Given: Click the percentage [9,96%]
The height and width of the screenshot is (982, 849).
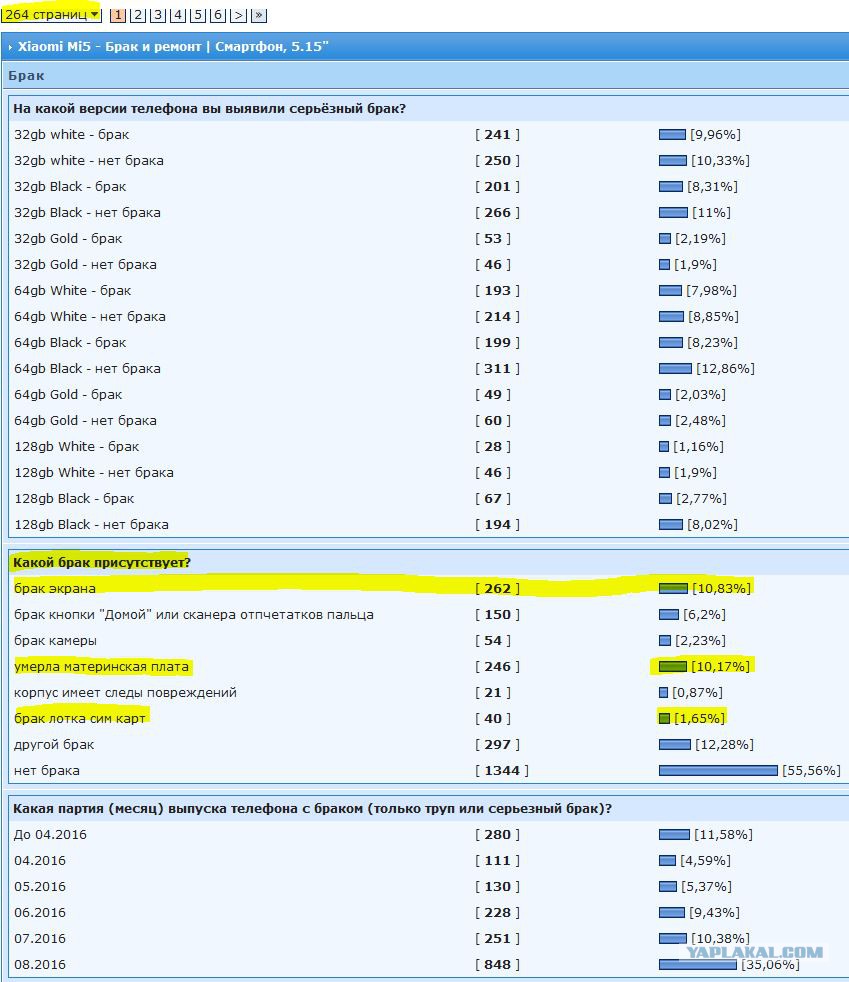Looking at the screenshot, I should coord(716,134).
